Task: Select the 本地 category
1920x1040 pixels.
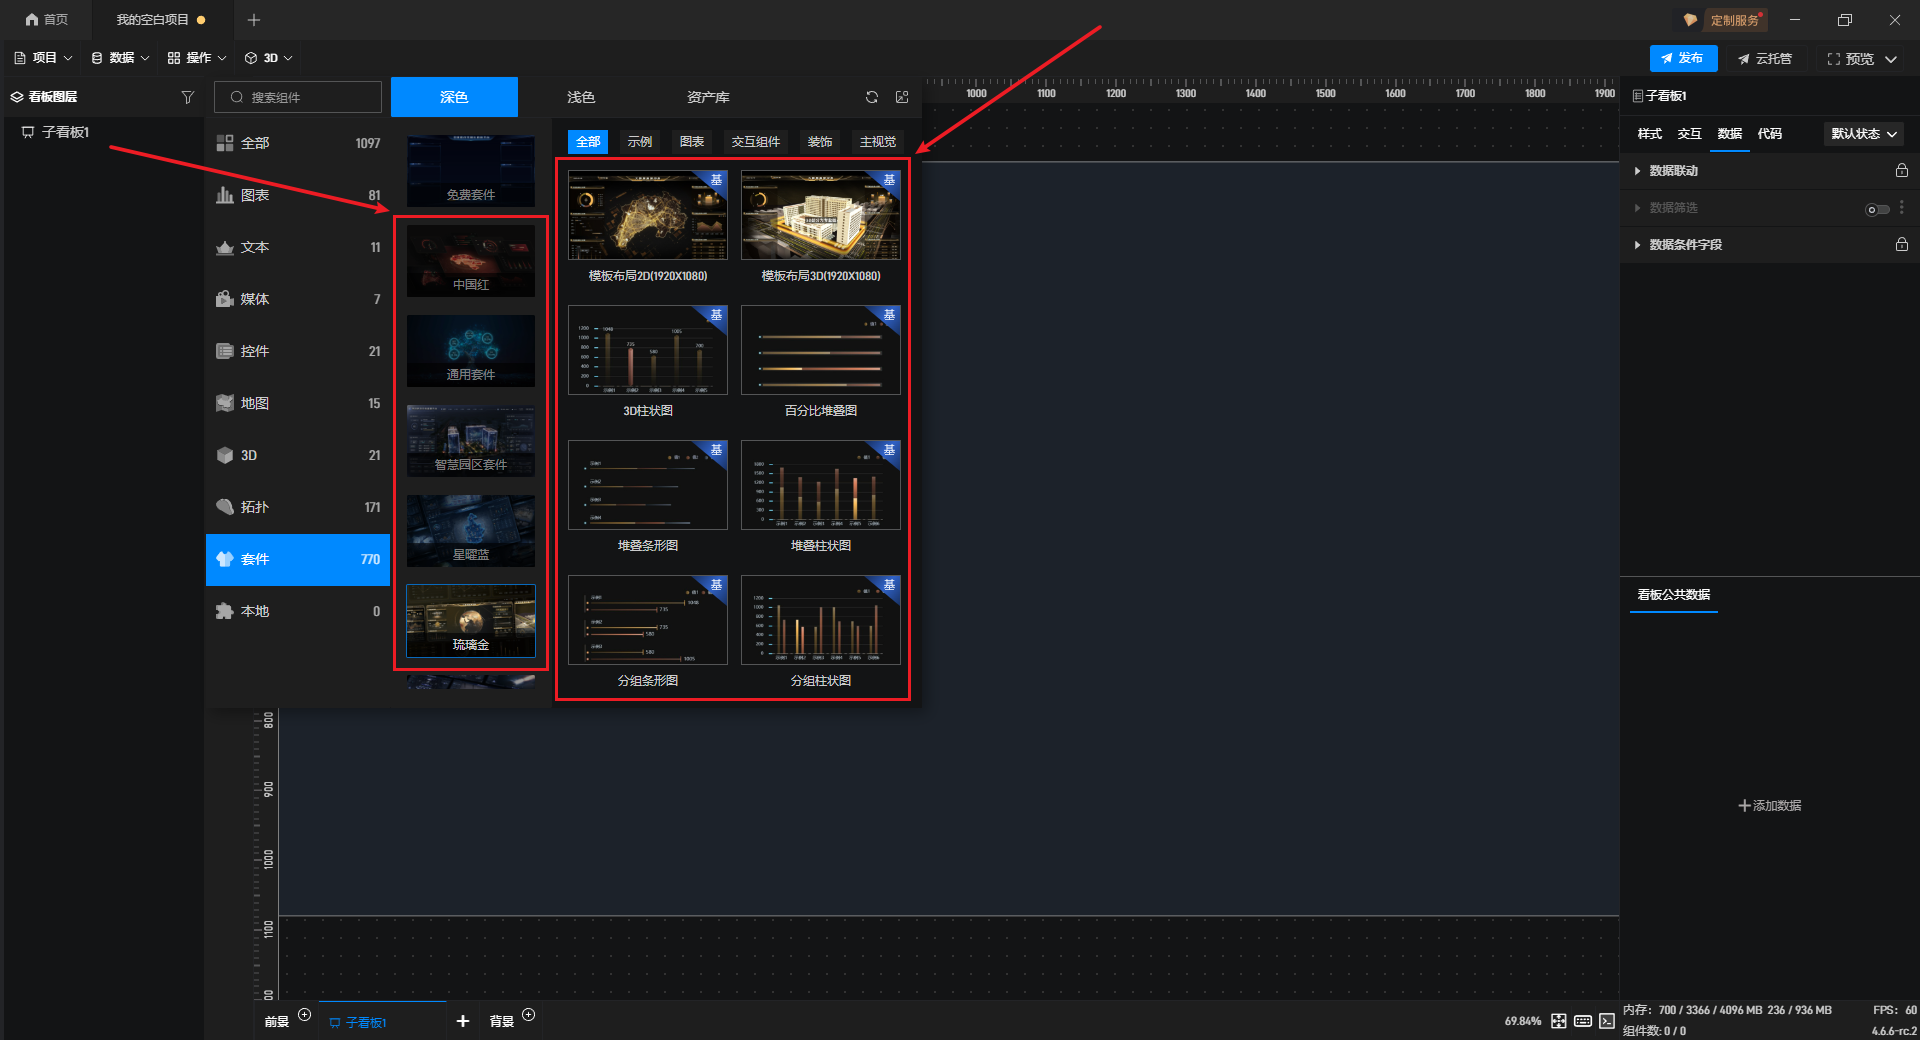Action: point(298,611)
